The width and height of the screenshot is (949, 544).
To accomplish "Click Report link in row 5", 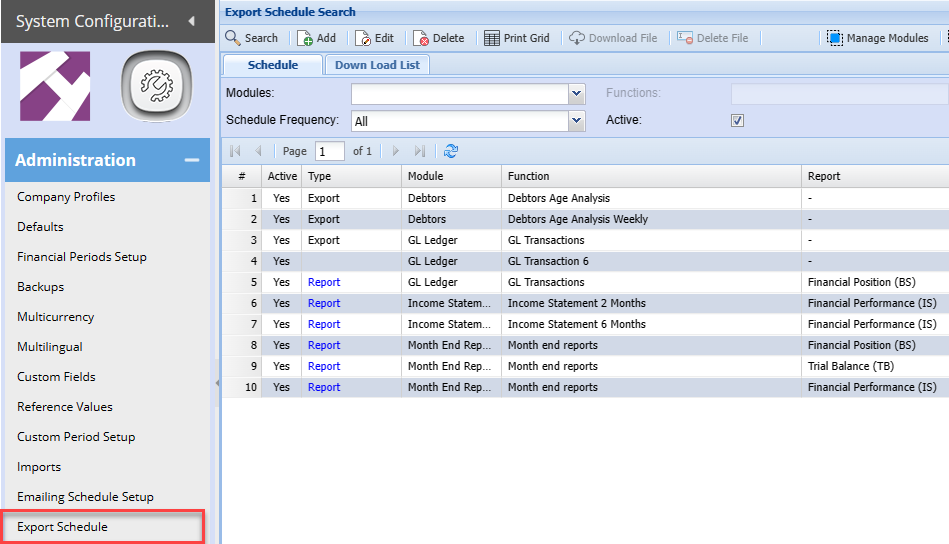I will 324,282.
